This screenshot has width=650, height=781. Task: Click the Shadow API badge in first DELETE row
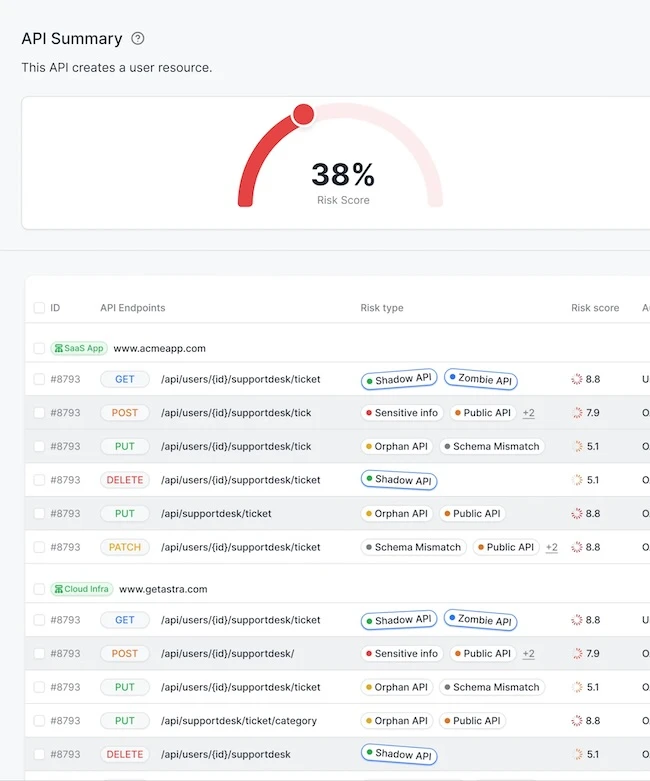tap(398, 480)
